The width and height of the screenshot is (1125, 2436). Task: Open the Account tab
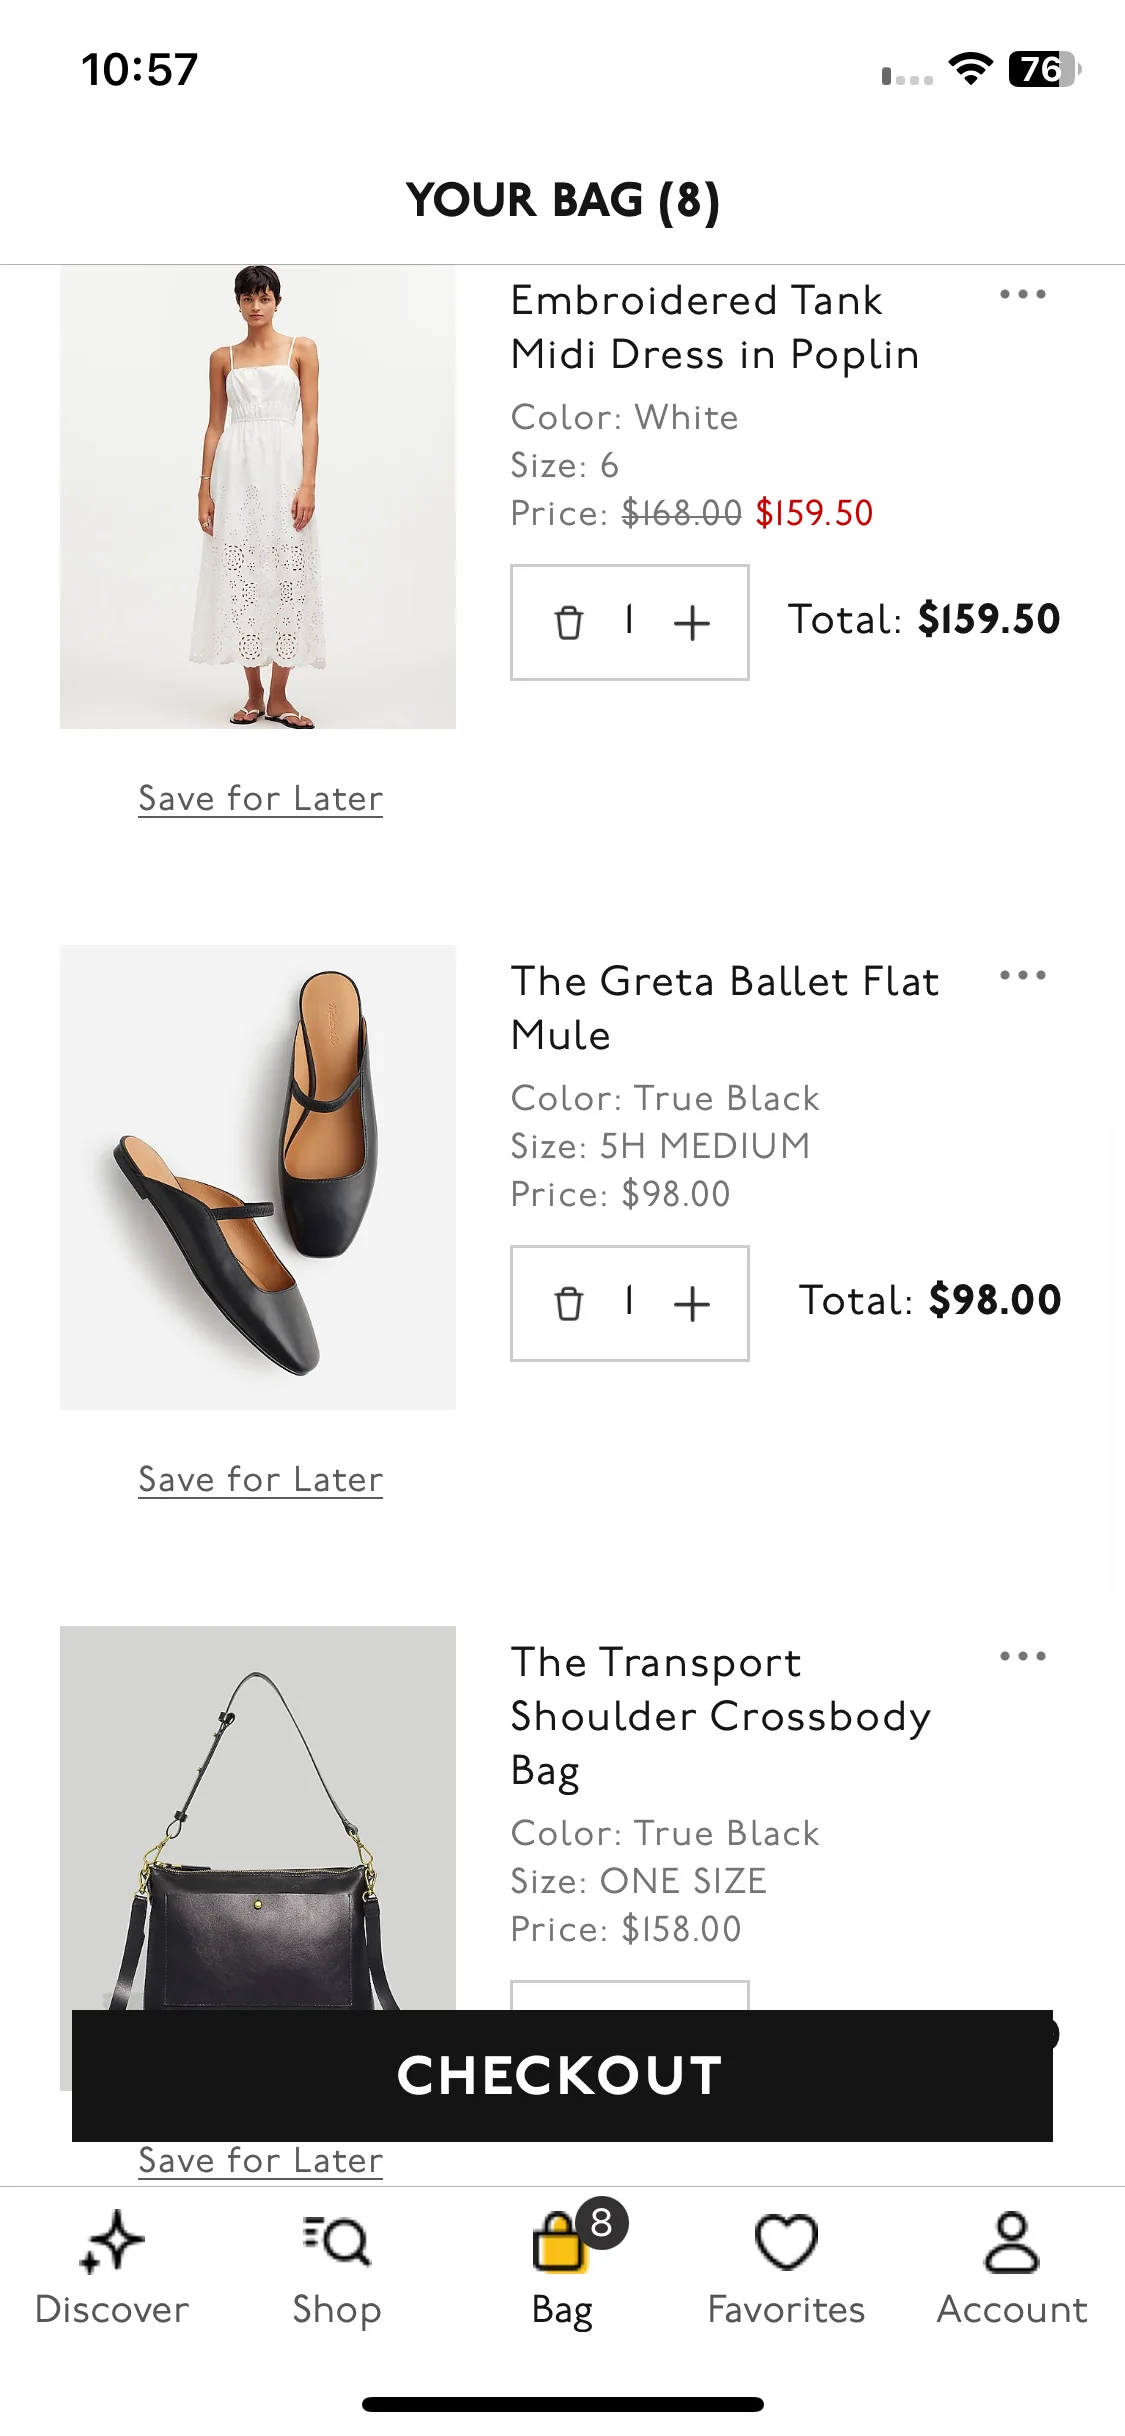(x=1012, y=2268)
